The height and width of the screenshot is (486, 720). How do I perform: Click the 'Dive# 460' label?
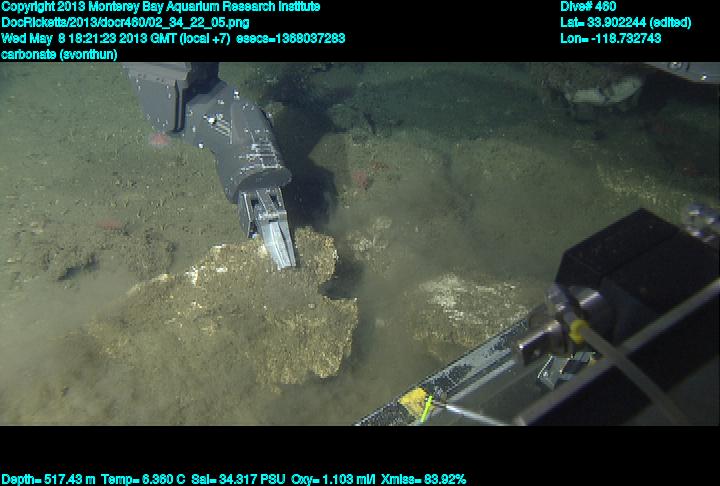tap(588, 6)
